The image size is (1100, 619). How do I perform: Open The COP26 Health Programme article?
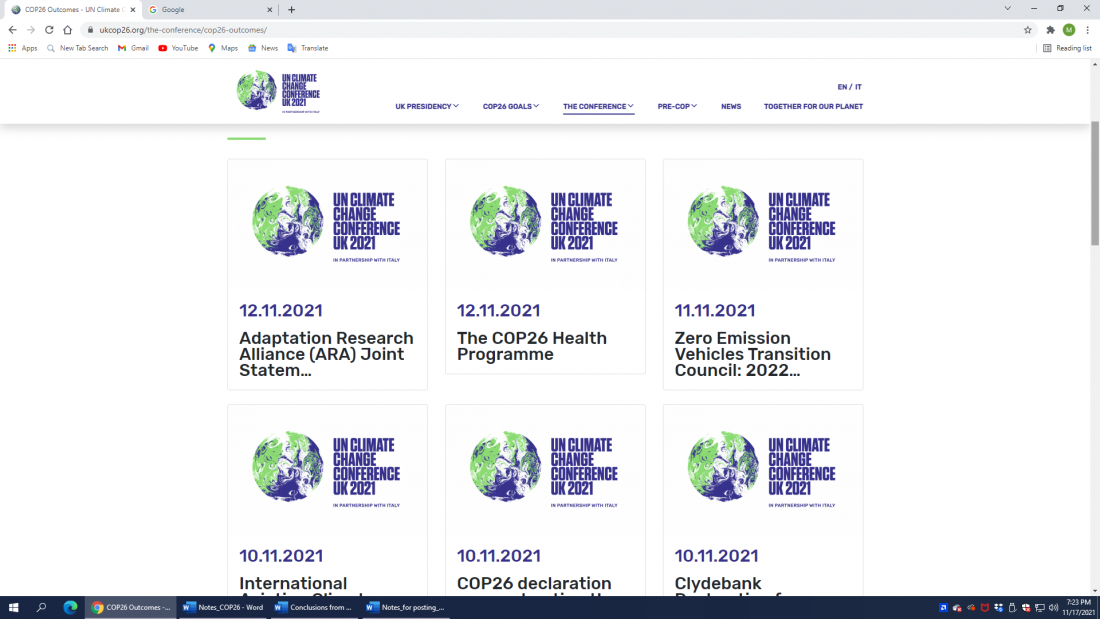pyautogui.click(x=532, y=346)
